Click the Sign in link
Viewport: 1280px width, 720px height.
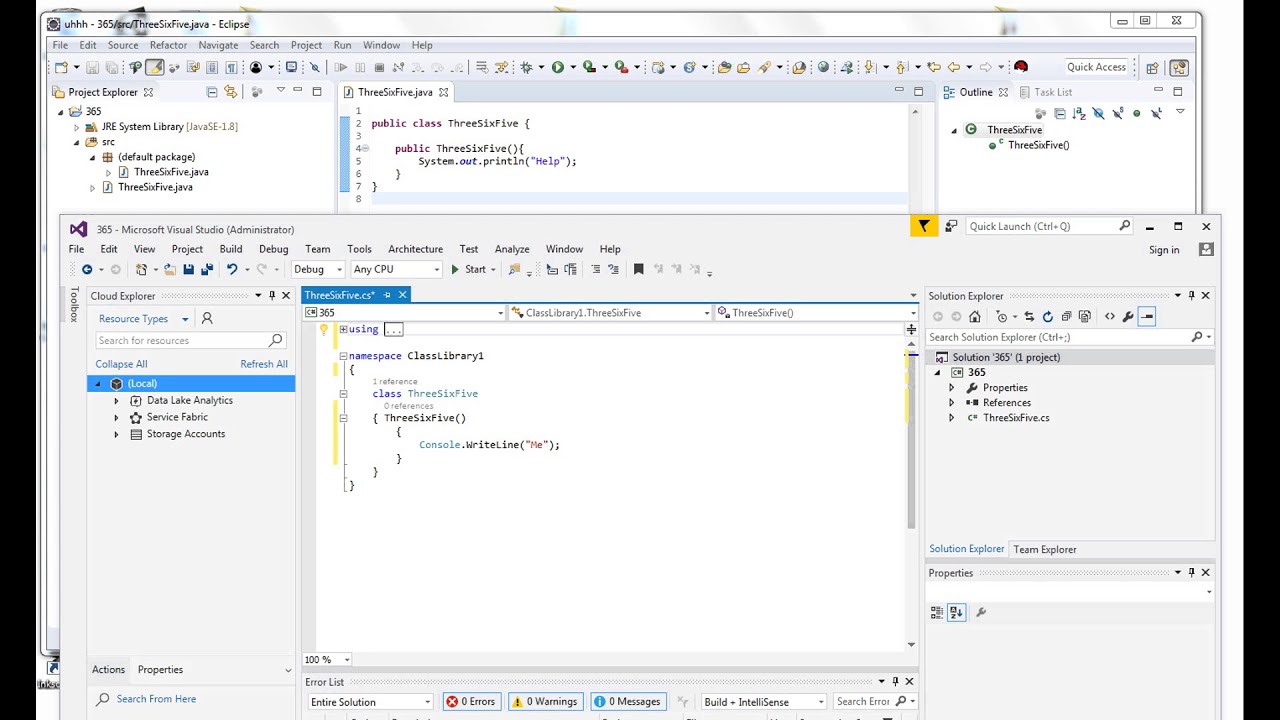pos(1164,250)
